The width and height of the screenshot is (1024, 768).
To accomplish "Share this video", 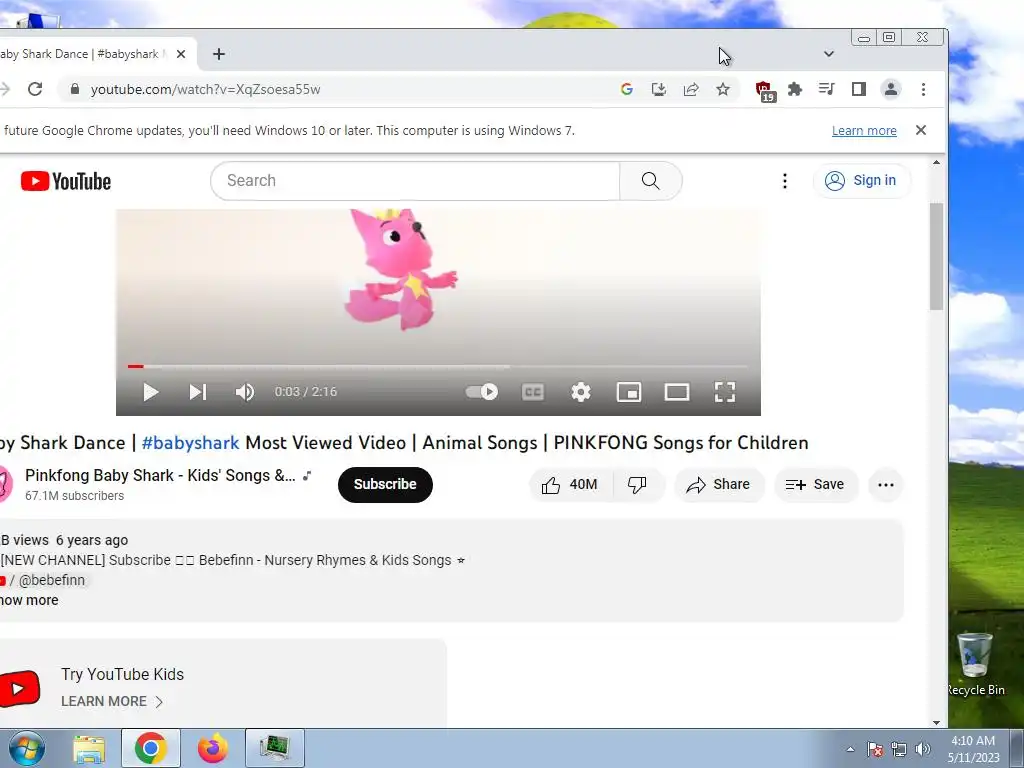I will (718, 485).
